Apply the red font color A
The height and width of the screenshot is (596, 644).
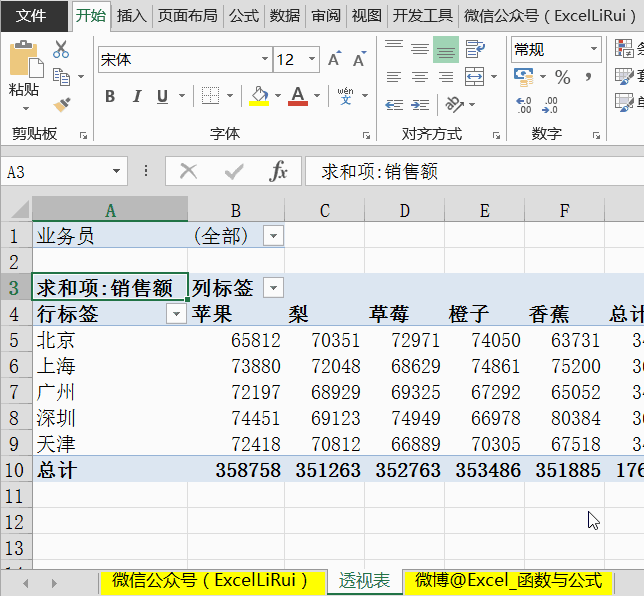pyautogui.click(x=298, y=96)
